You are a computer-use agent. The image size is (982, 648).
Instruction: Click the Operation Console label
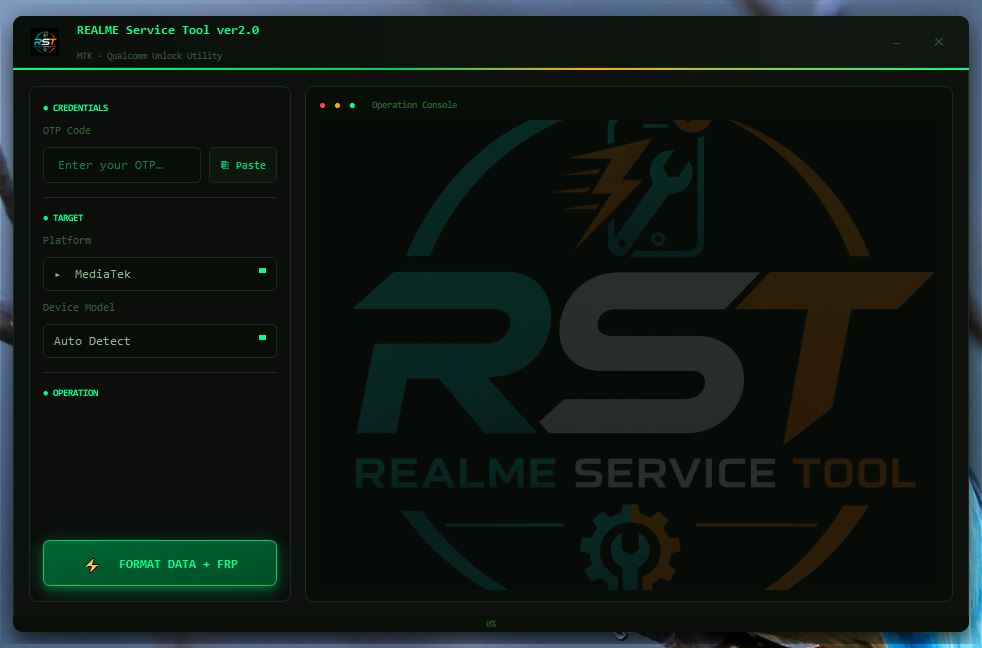415,105
